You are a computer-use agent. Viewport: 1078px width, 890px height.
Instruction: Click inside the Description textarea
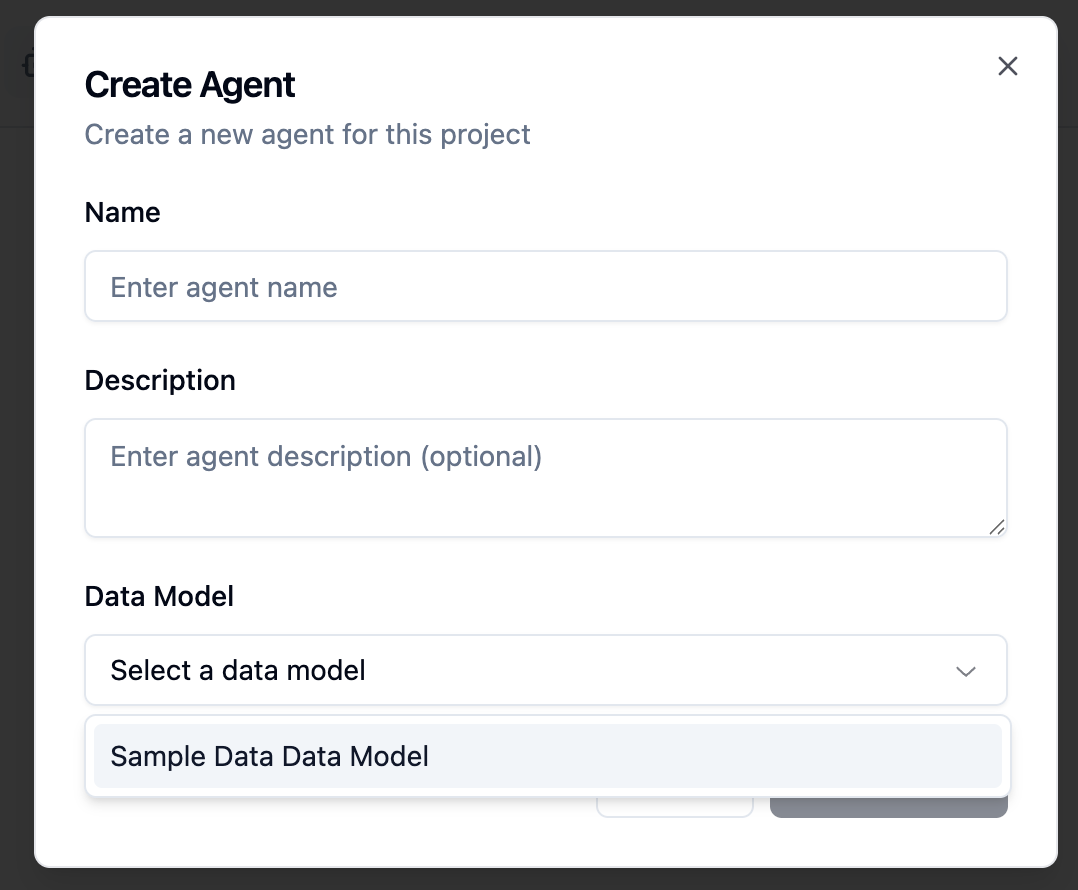[545, 478]
